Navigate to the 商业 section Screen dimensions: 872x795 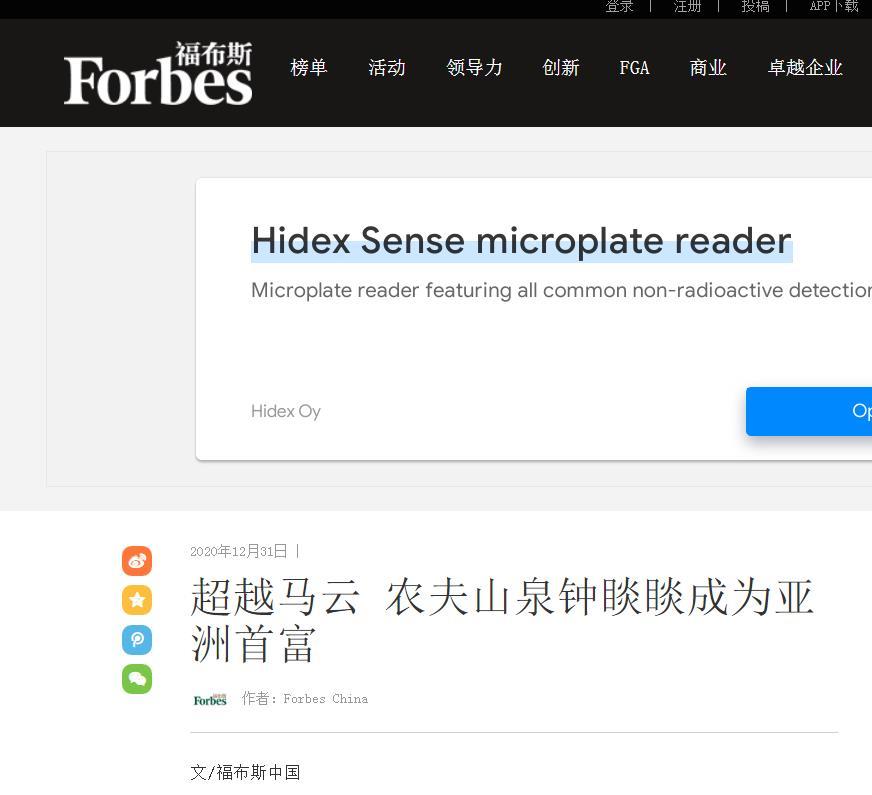point(708,68)
